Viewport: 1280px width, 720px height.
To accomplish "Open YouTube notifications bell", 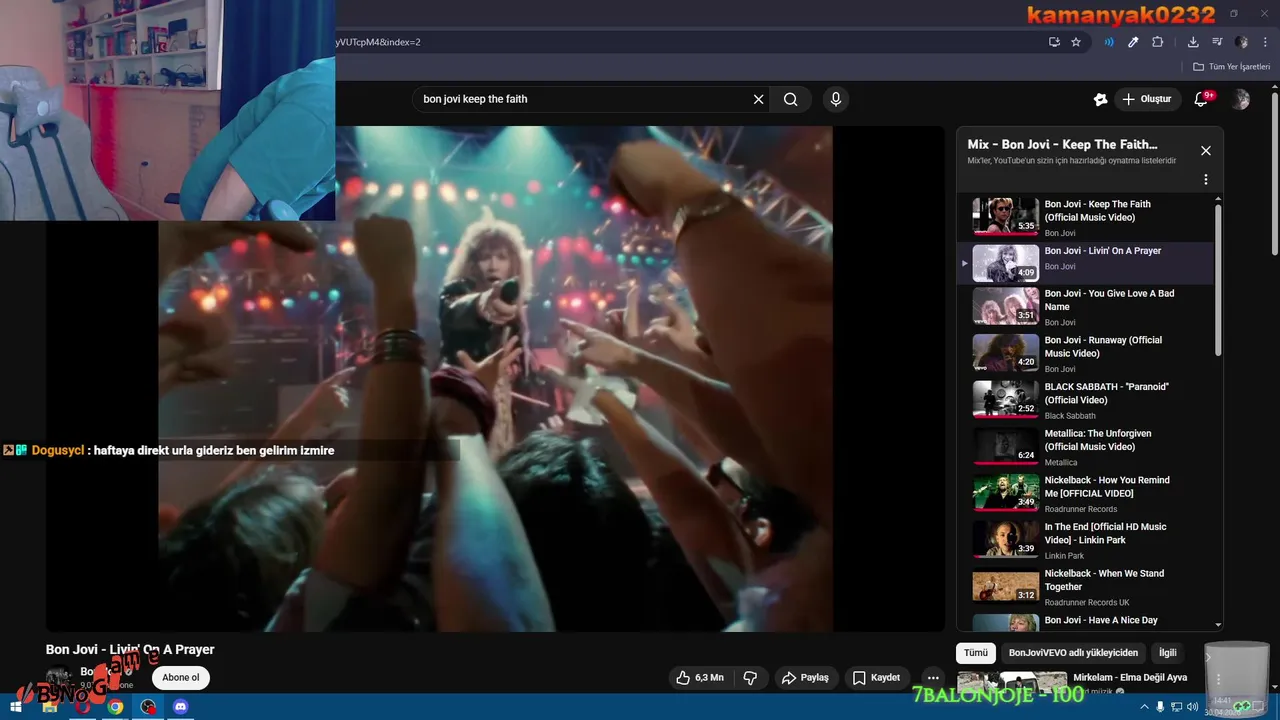I will click(1202, 99).
